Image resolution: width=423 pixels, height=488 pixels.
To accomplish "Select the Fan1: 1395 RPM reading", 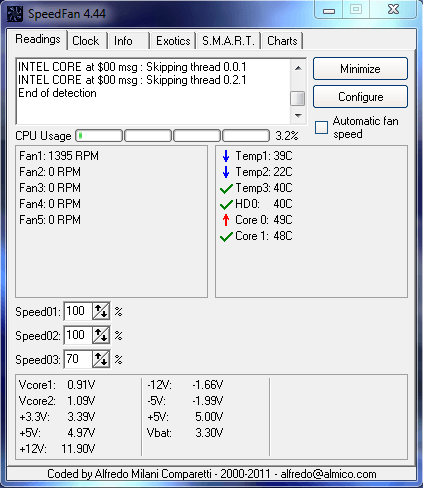I will (59, 156).
